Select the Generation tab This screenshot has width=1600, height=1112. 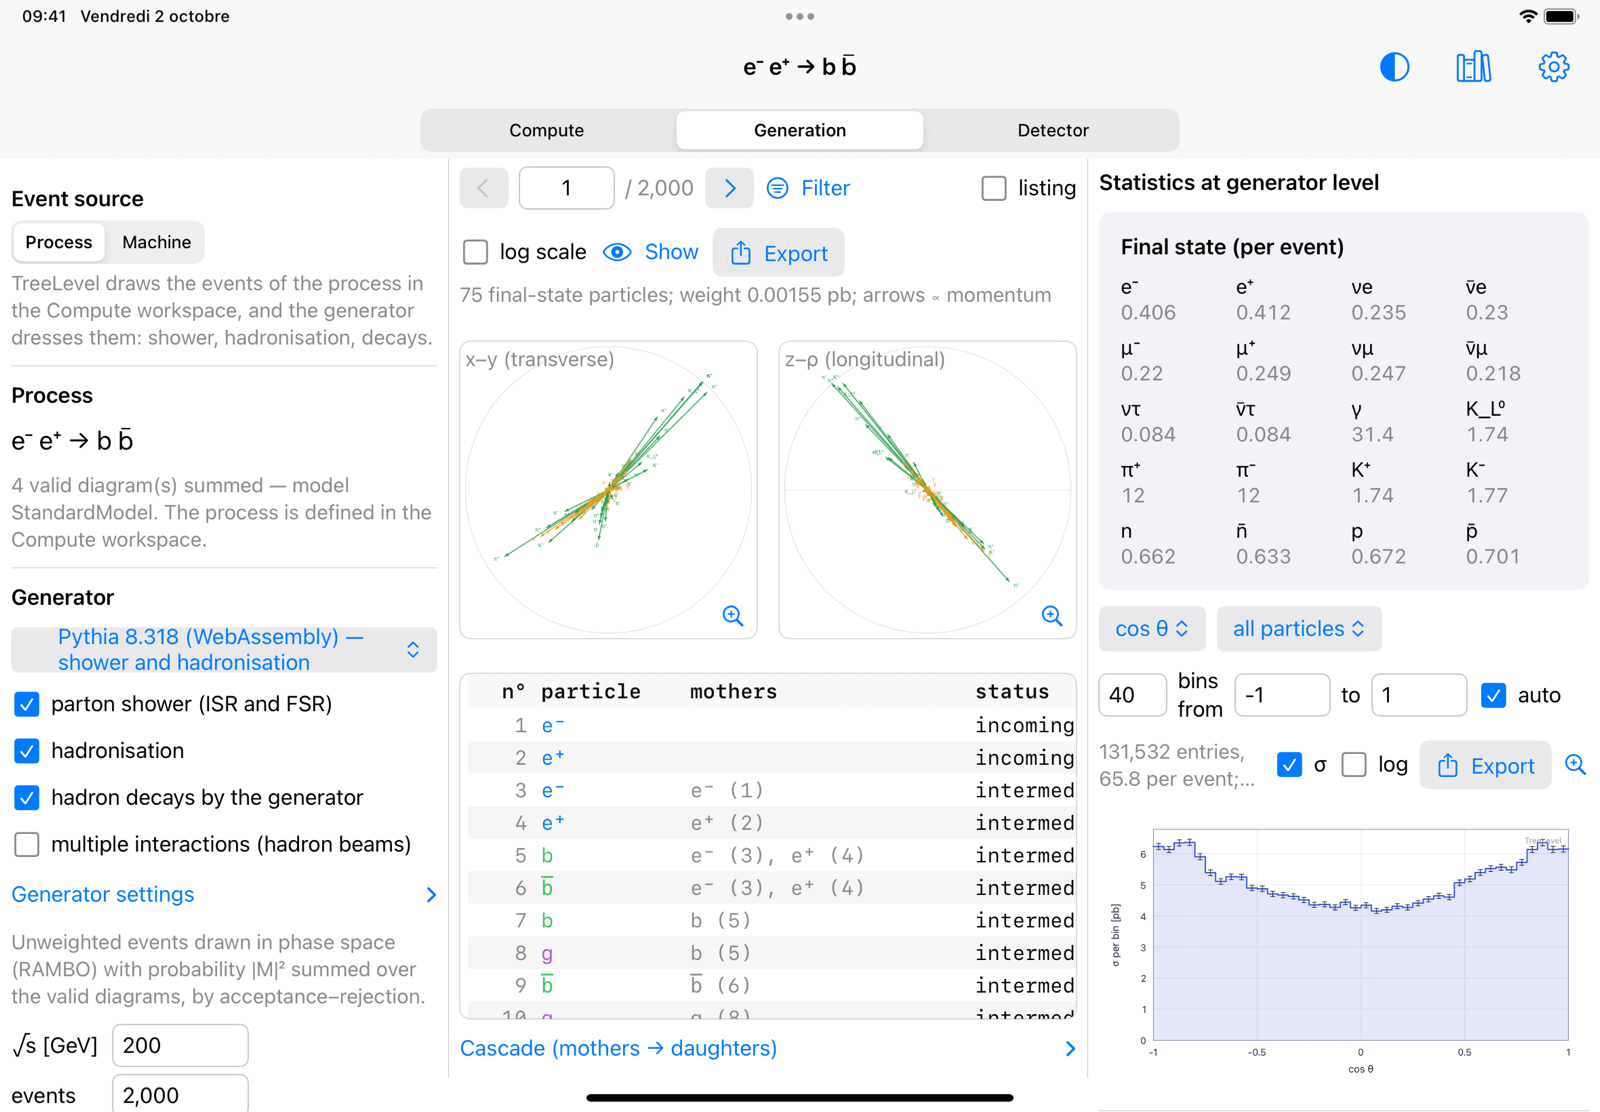[800, 130]
